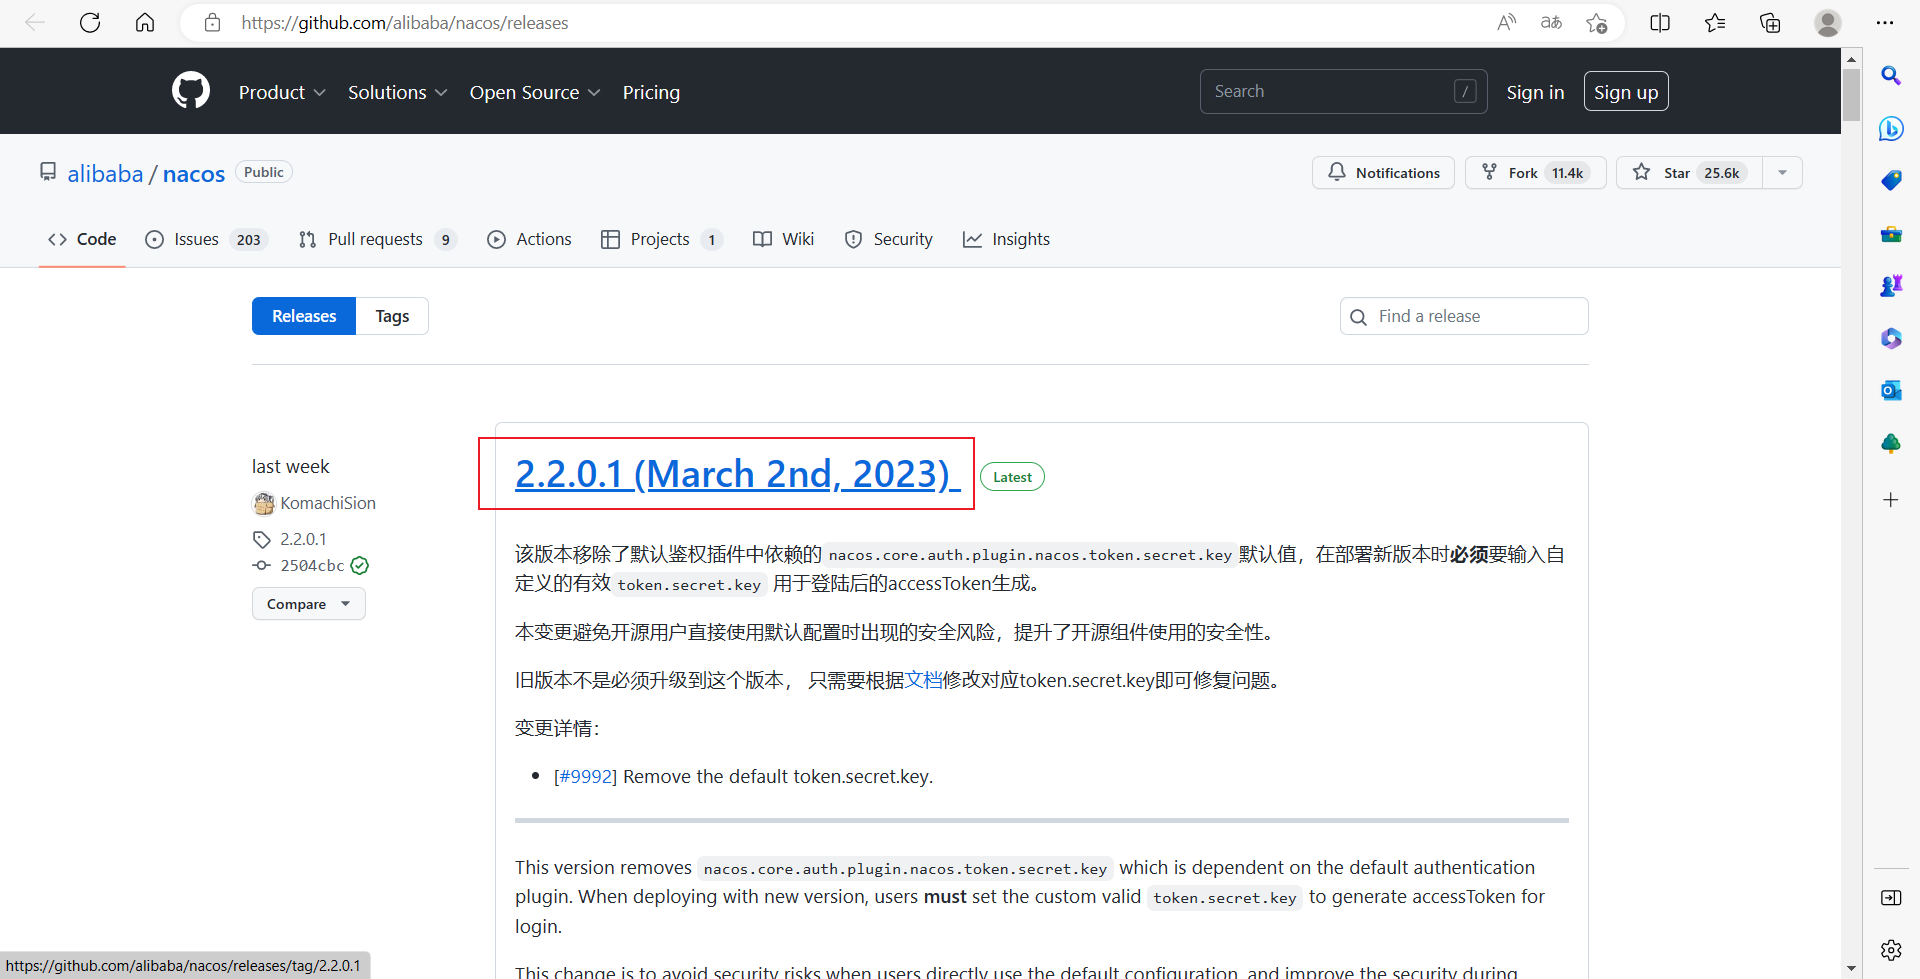The width and height of the screenshot is (1920, 979).
Task: Click the Find a release input
Action: 1464,316
